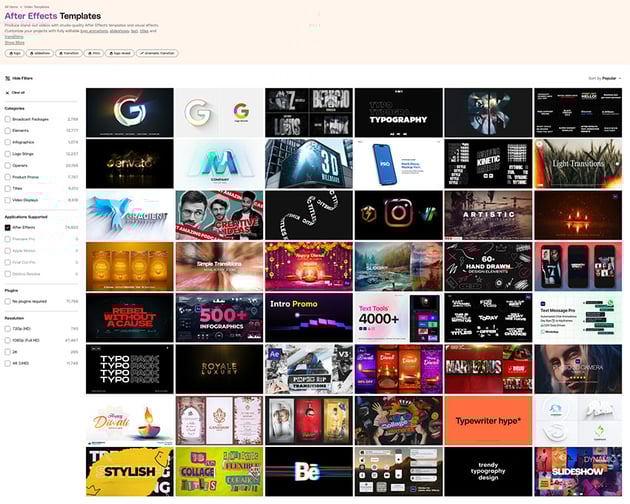630x504 pixels.
Task: Select the cinematic transition tag chip
Action: (x=157, y=53)
